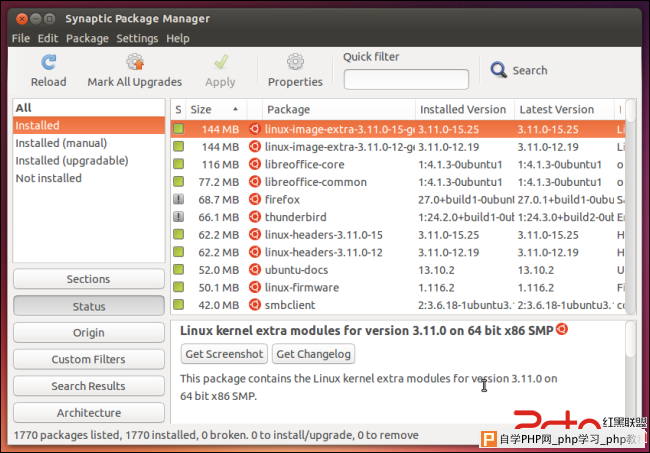Image resolution: width=650 pixels, height=453 pixels.
Task: Click the description pane vertical scrollbar
Action: pos(630,372)
